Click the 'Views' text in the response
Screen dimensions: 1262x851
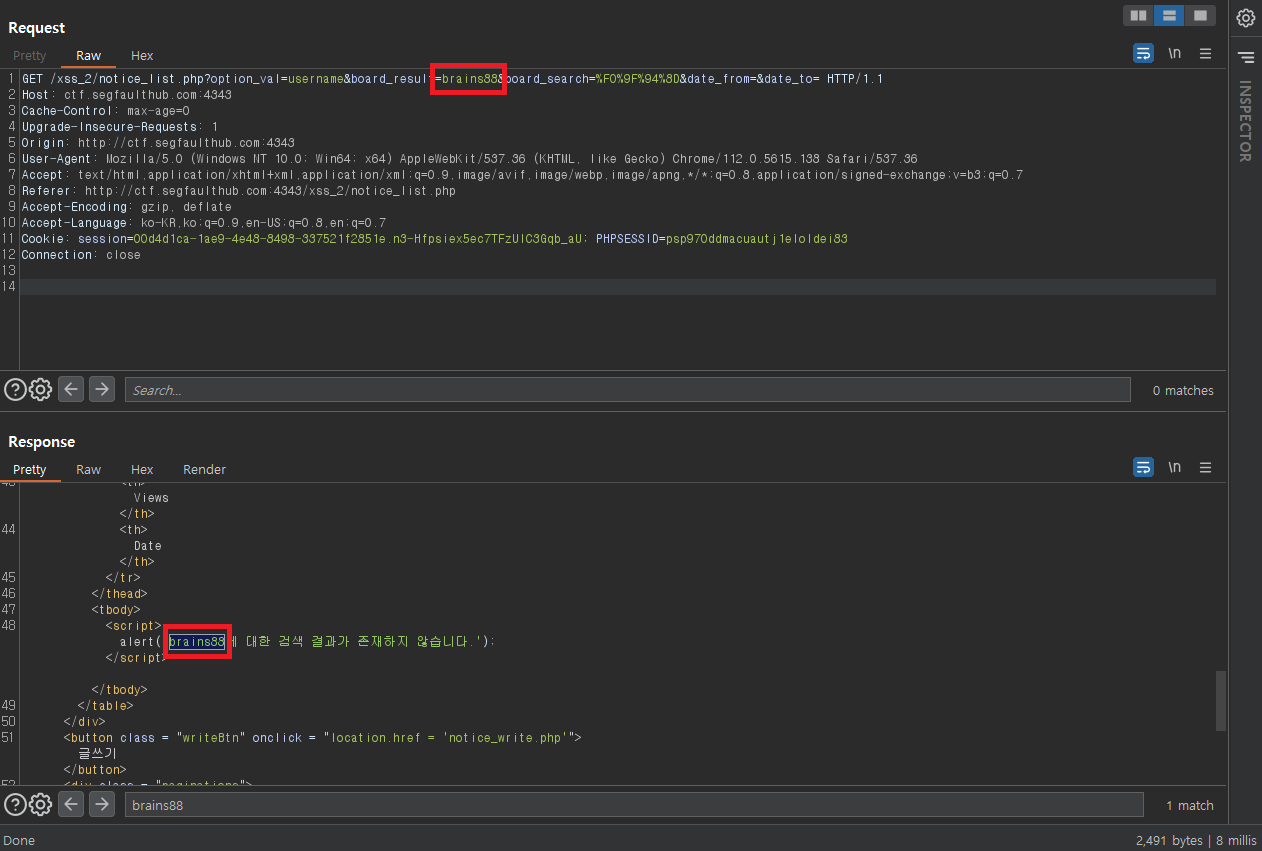tap(151, 498)
